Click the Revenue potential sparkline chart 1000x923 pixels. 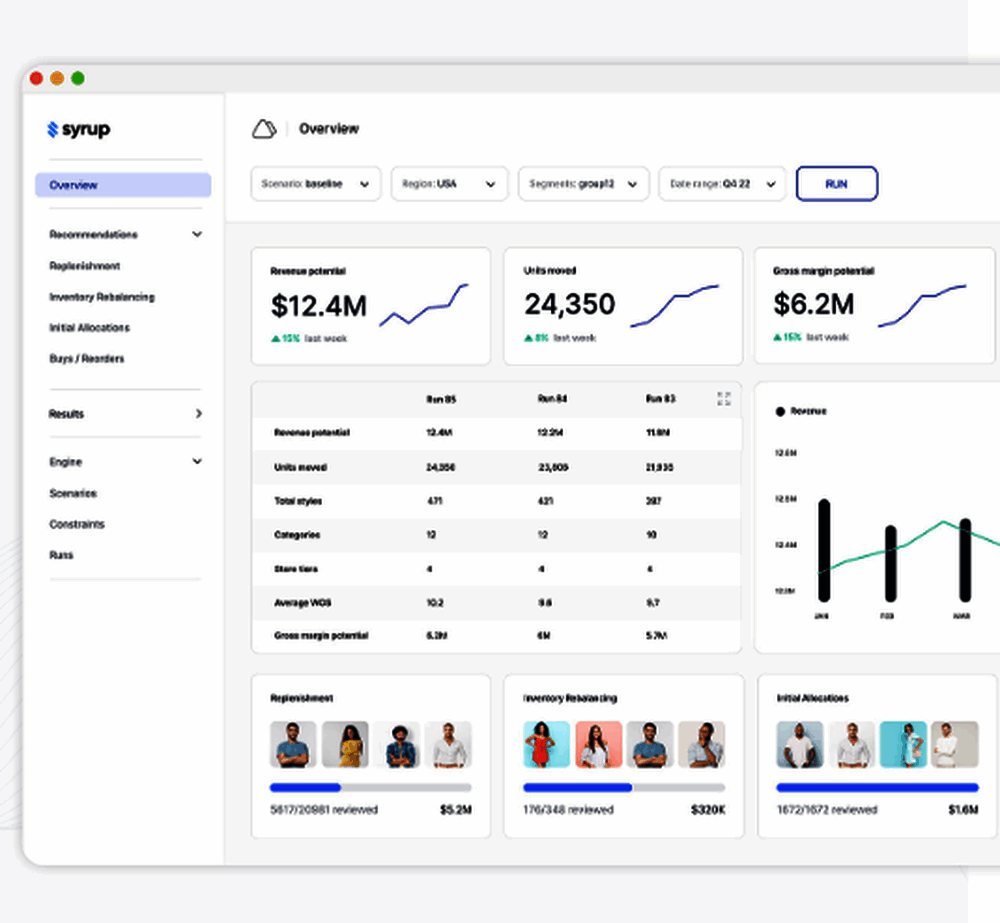(423, 306)
